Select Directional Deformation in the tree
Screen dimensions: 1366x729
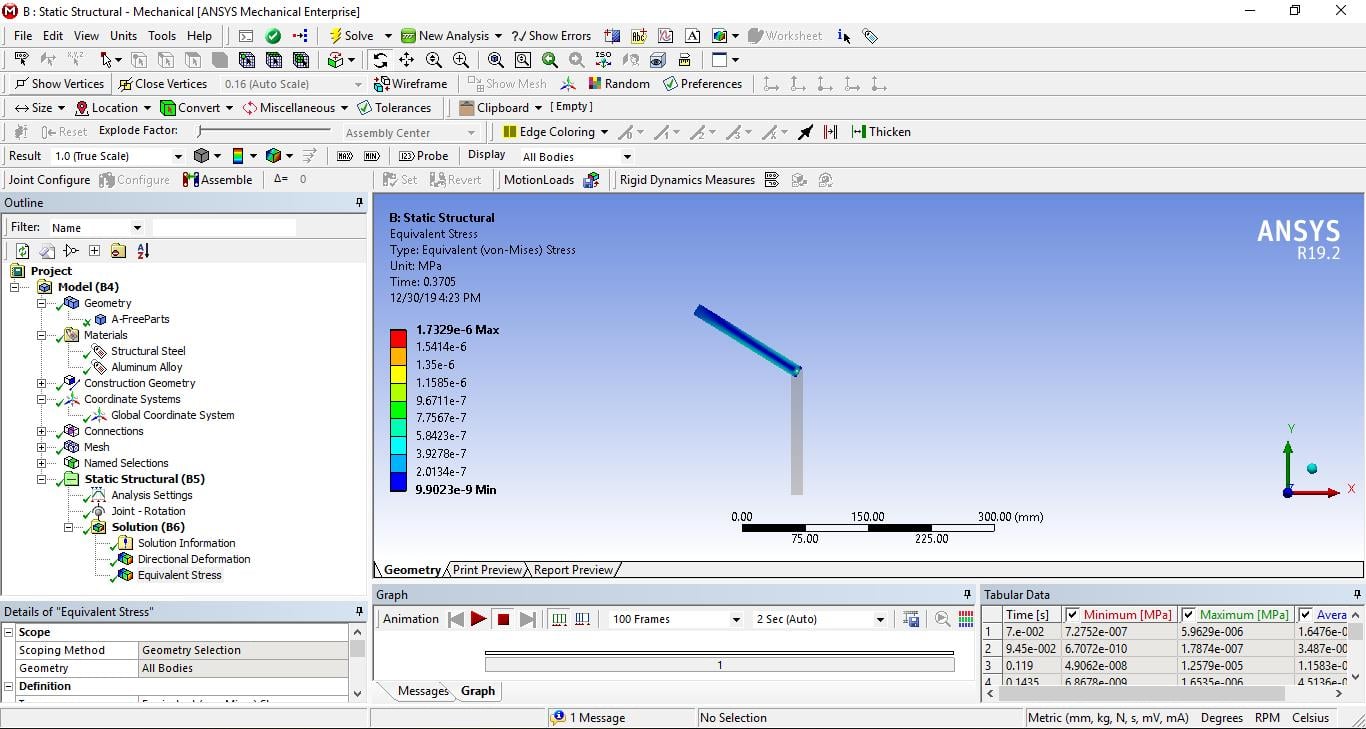pyautogui.click(x=194, y=559)
